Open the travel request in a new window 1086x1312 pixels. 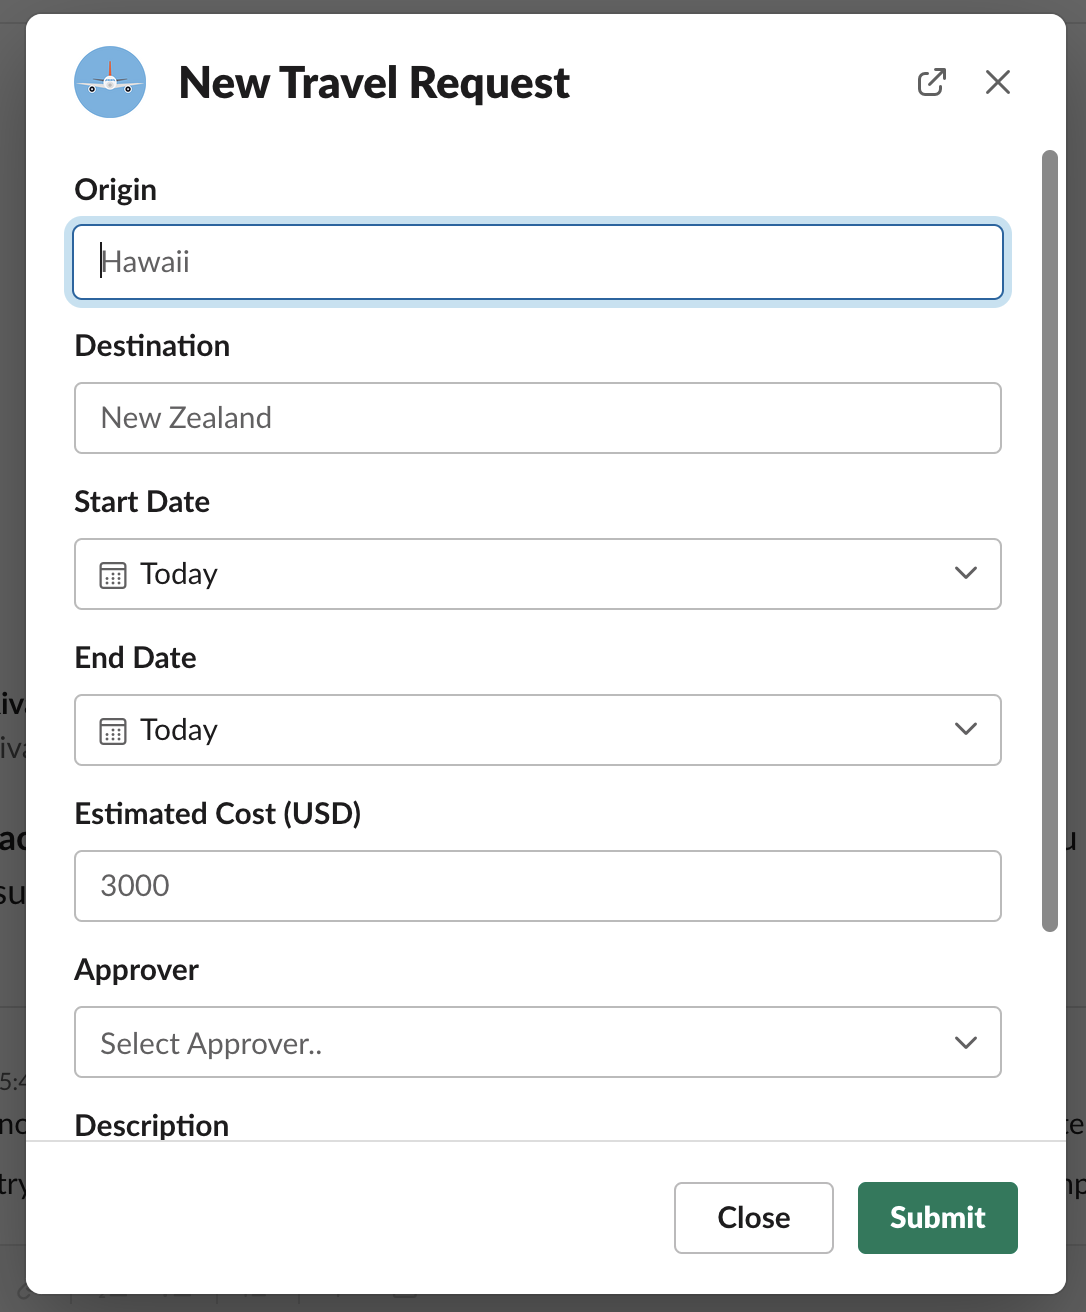[931, 82]
